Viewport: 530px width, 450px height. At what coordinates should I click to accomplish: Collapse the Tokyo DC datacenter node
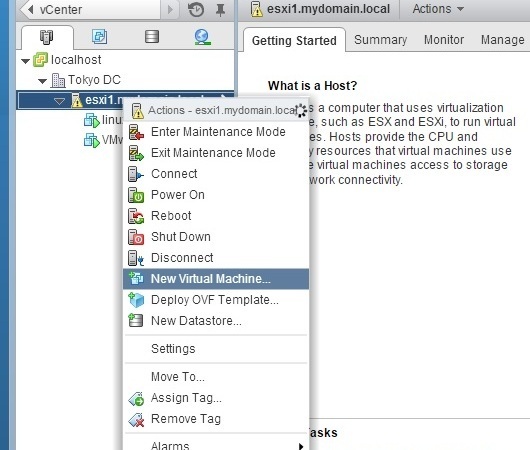[43, 81]
